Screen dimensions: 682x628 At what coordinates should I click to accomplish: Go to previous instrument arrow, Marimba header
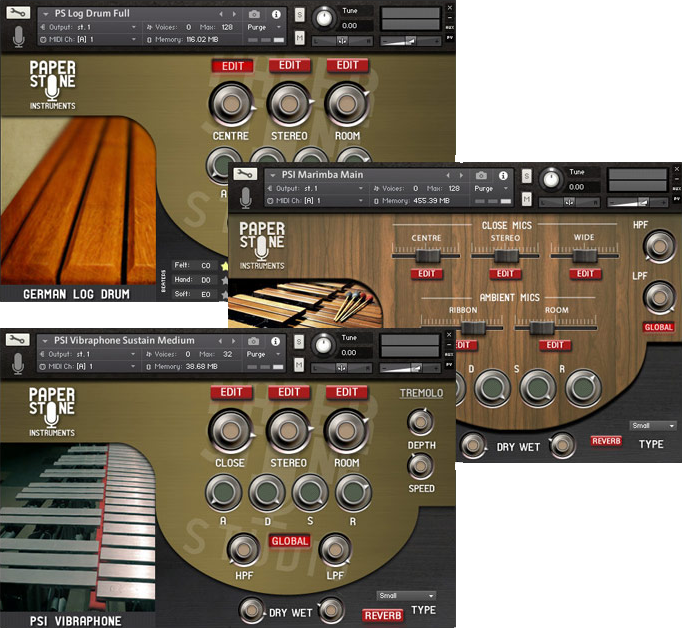pyautogui.click(x=448, y=175)
